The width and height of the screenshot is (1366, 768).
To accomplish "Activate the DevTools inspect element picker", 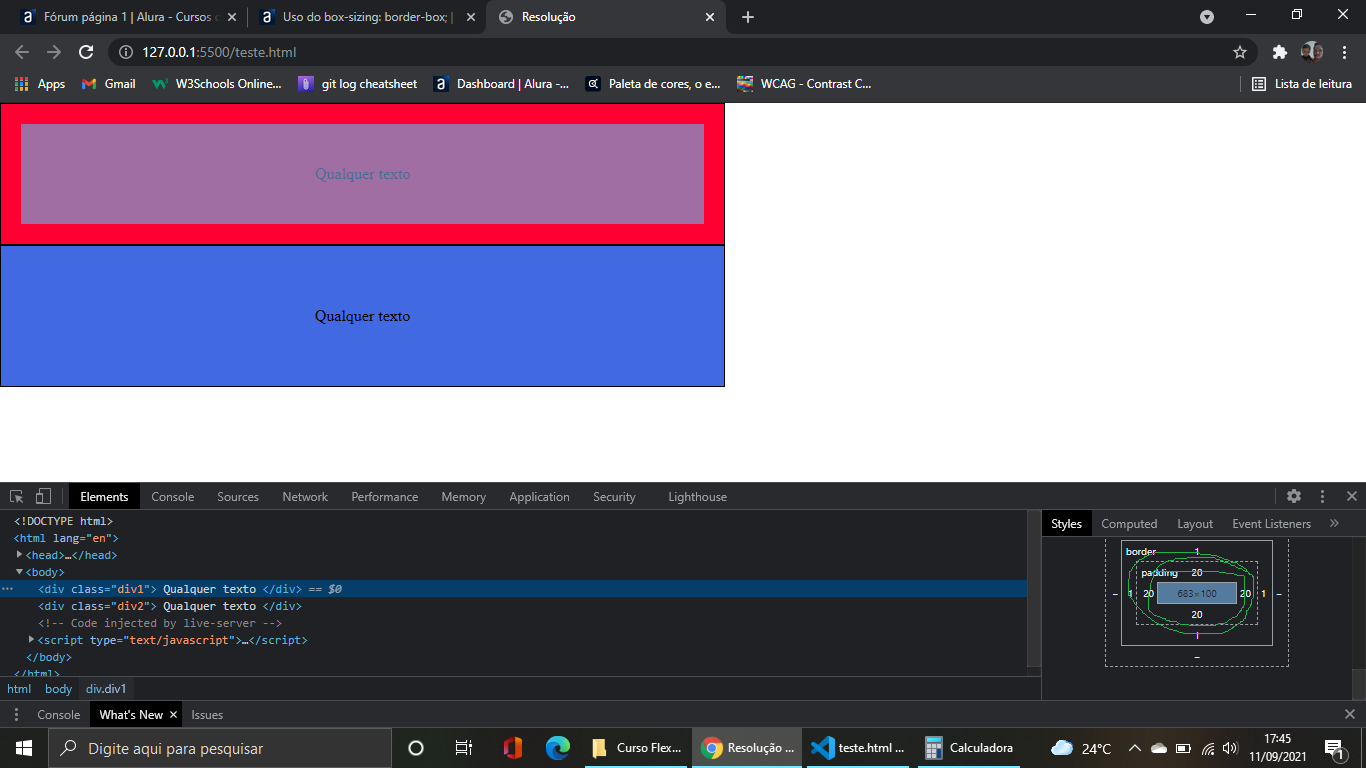I will pyautogui.click(x=17, y=497).
